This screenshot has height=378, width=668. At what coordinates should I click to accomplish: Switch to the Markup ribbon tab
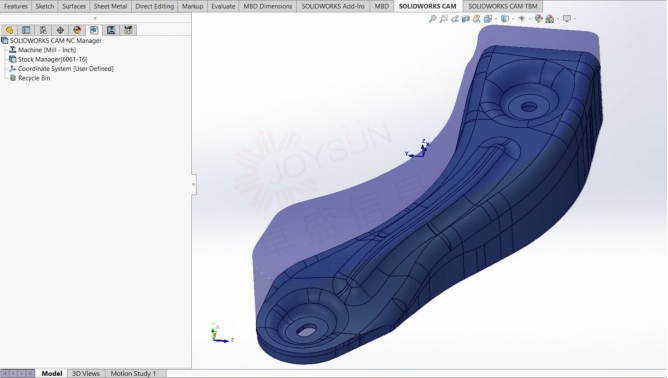point(192,6)
